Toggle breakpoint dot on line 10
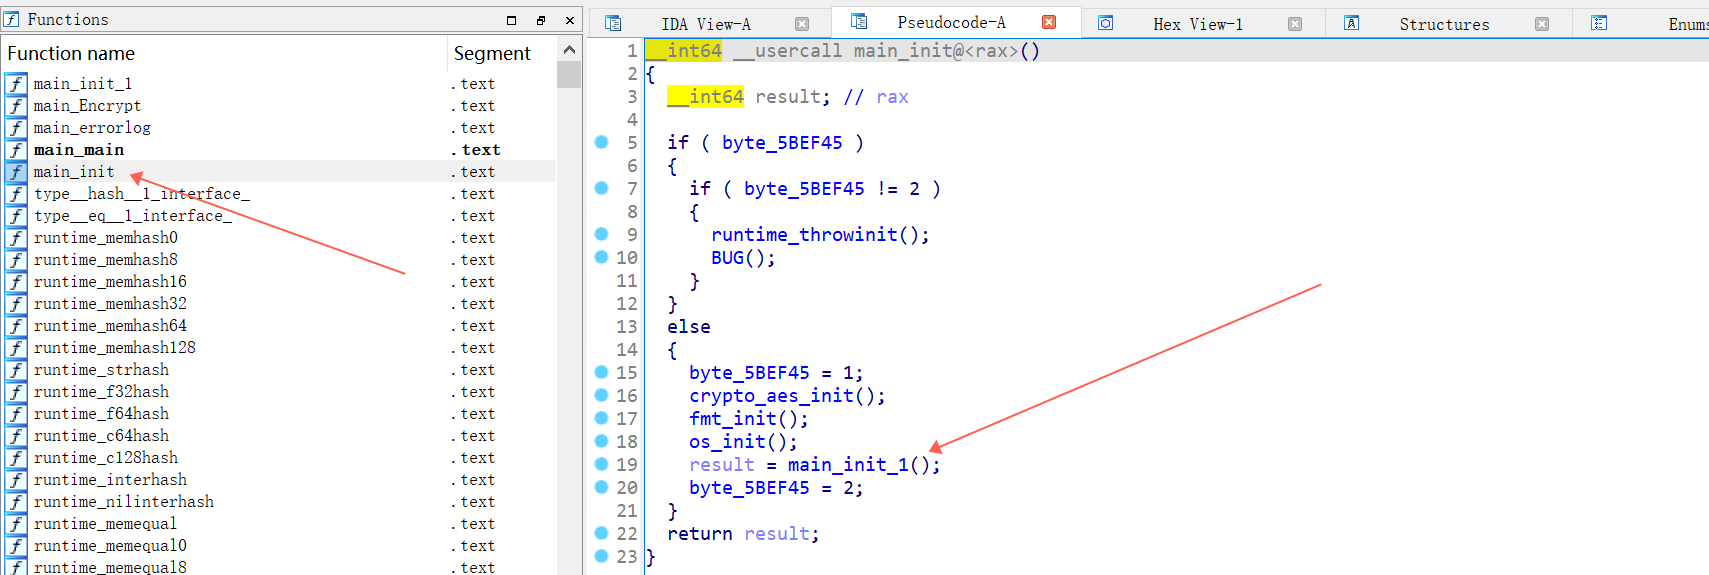 click(601, 257)
